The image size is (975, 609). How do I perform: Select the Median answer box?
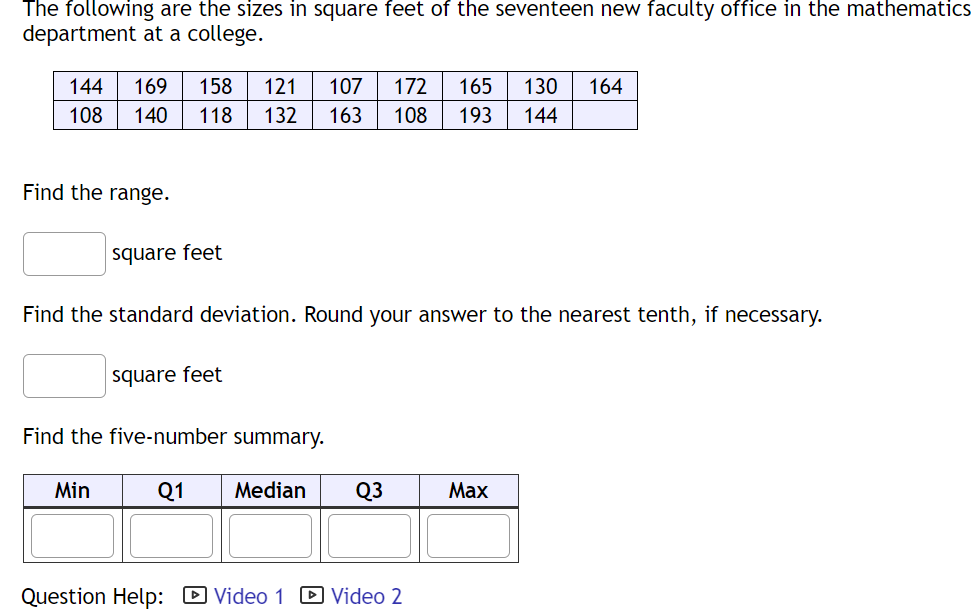269,535
